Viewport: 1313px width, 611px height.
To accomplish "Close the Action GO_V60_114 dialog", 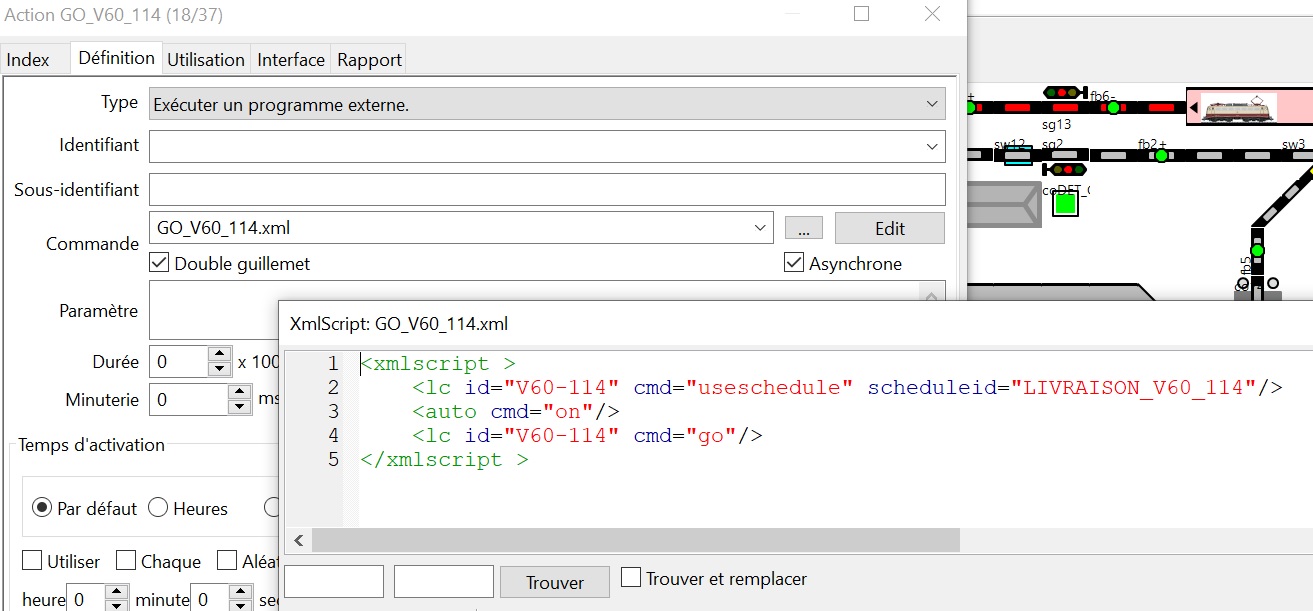I will (x=932, y=14).
